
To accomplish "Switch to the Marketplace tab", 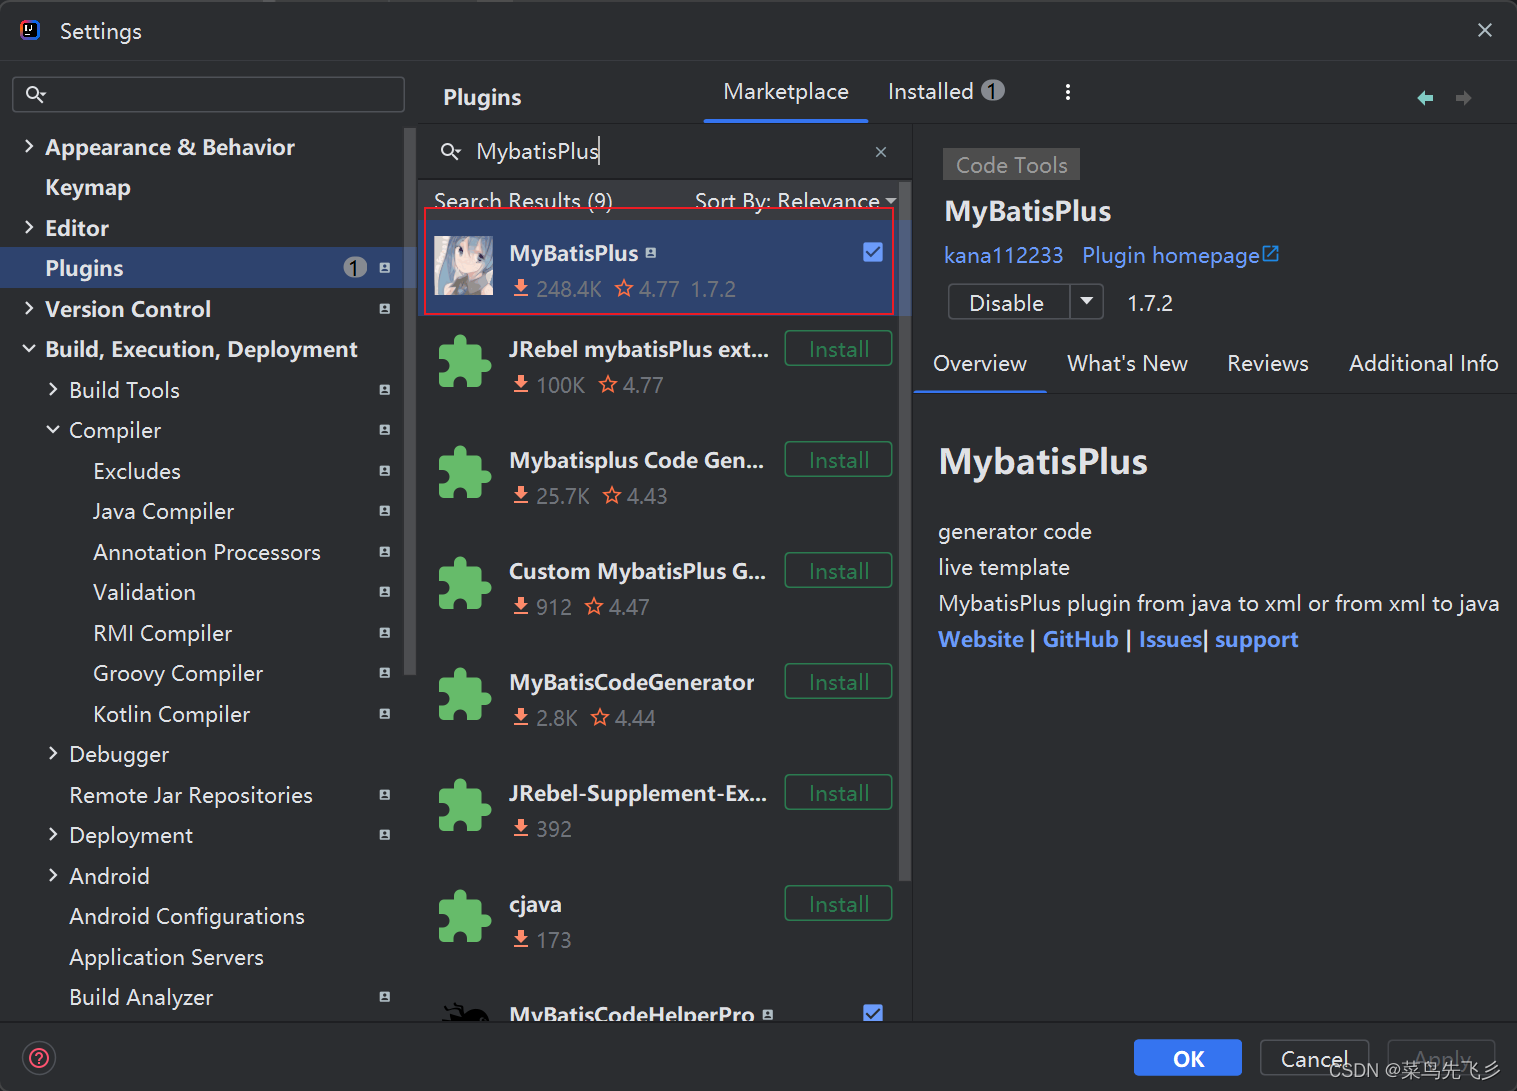I will click(786, 92).
